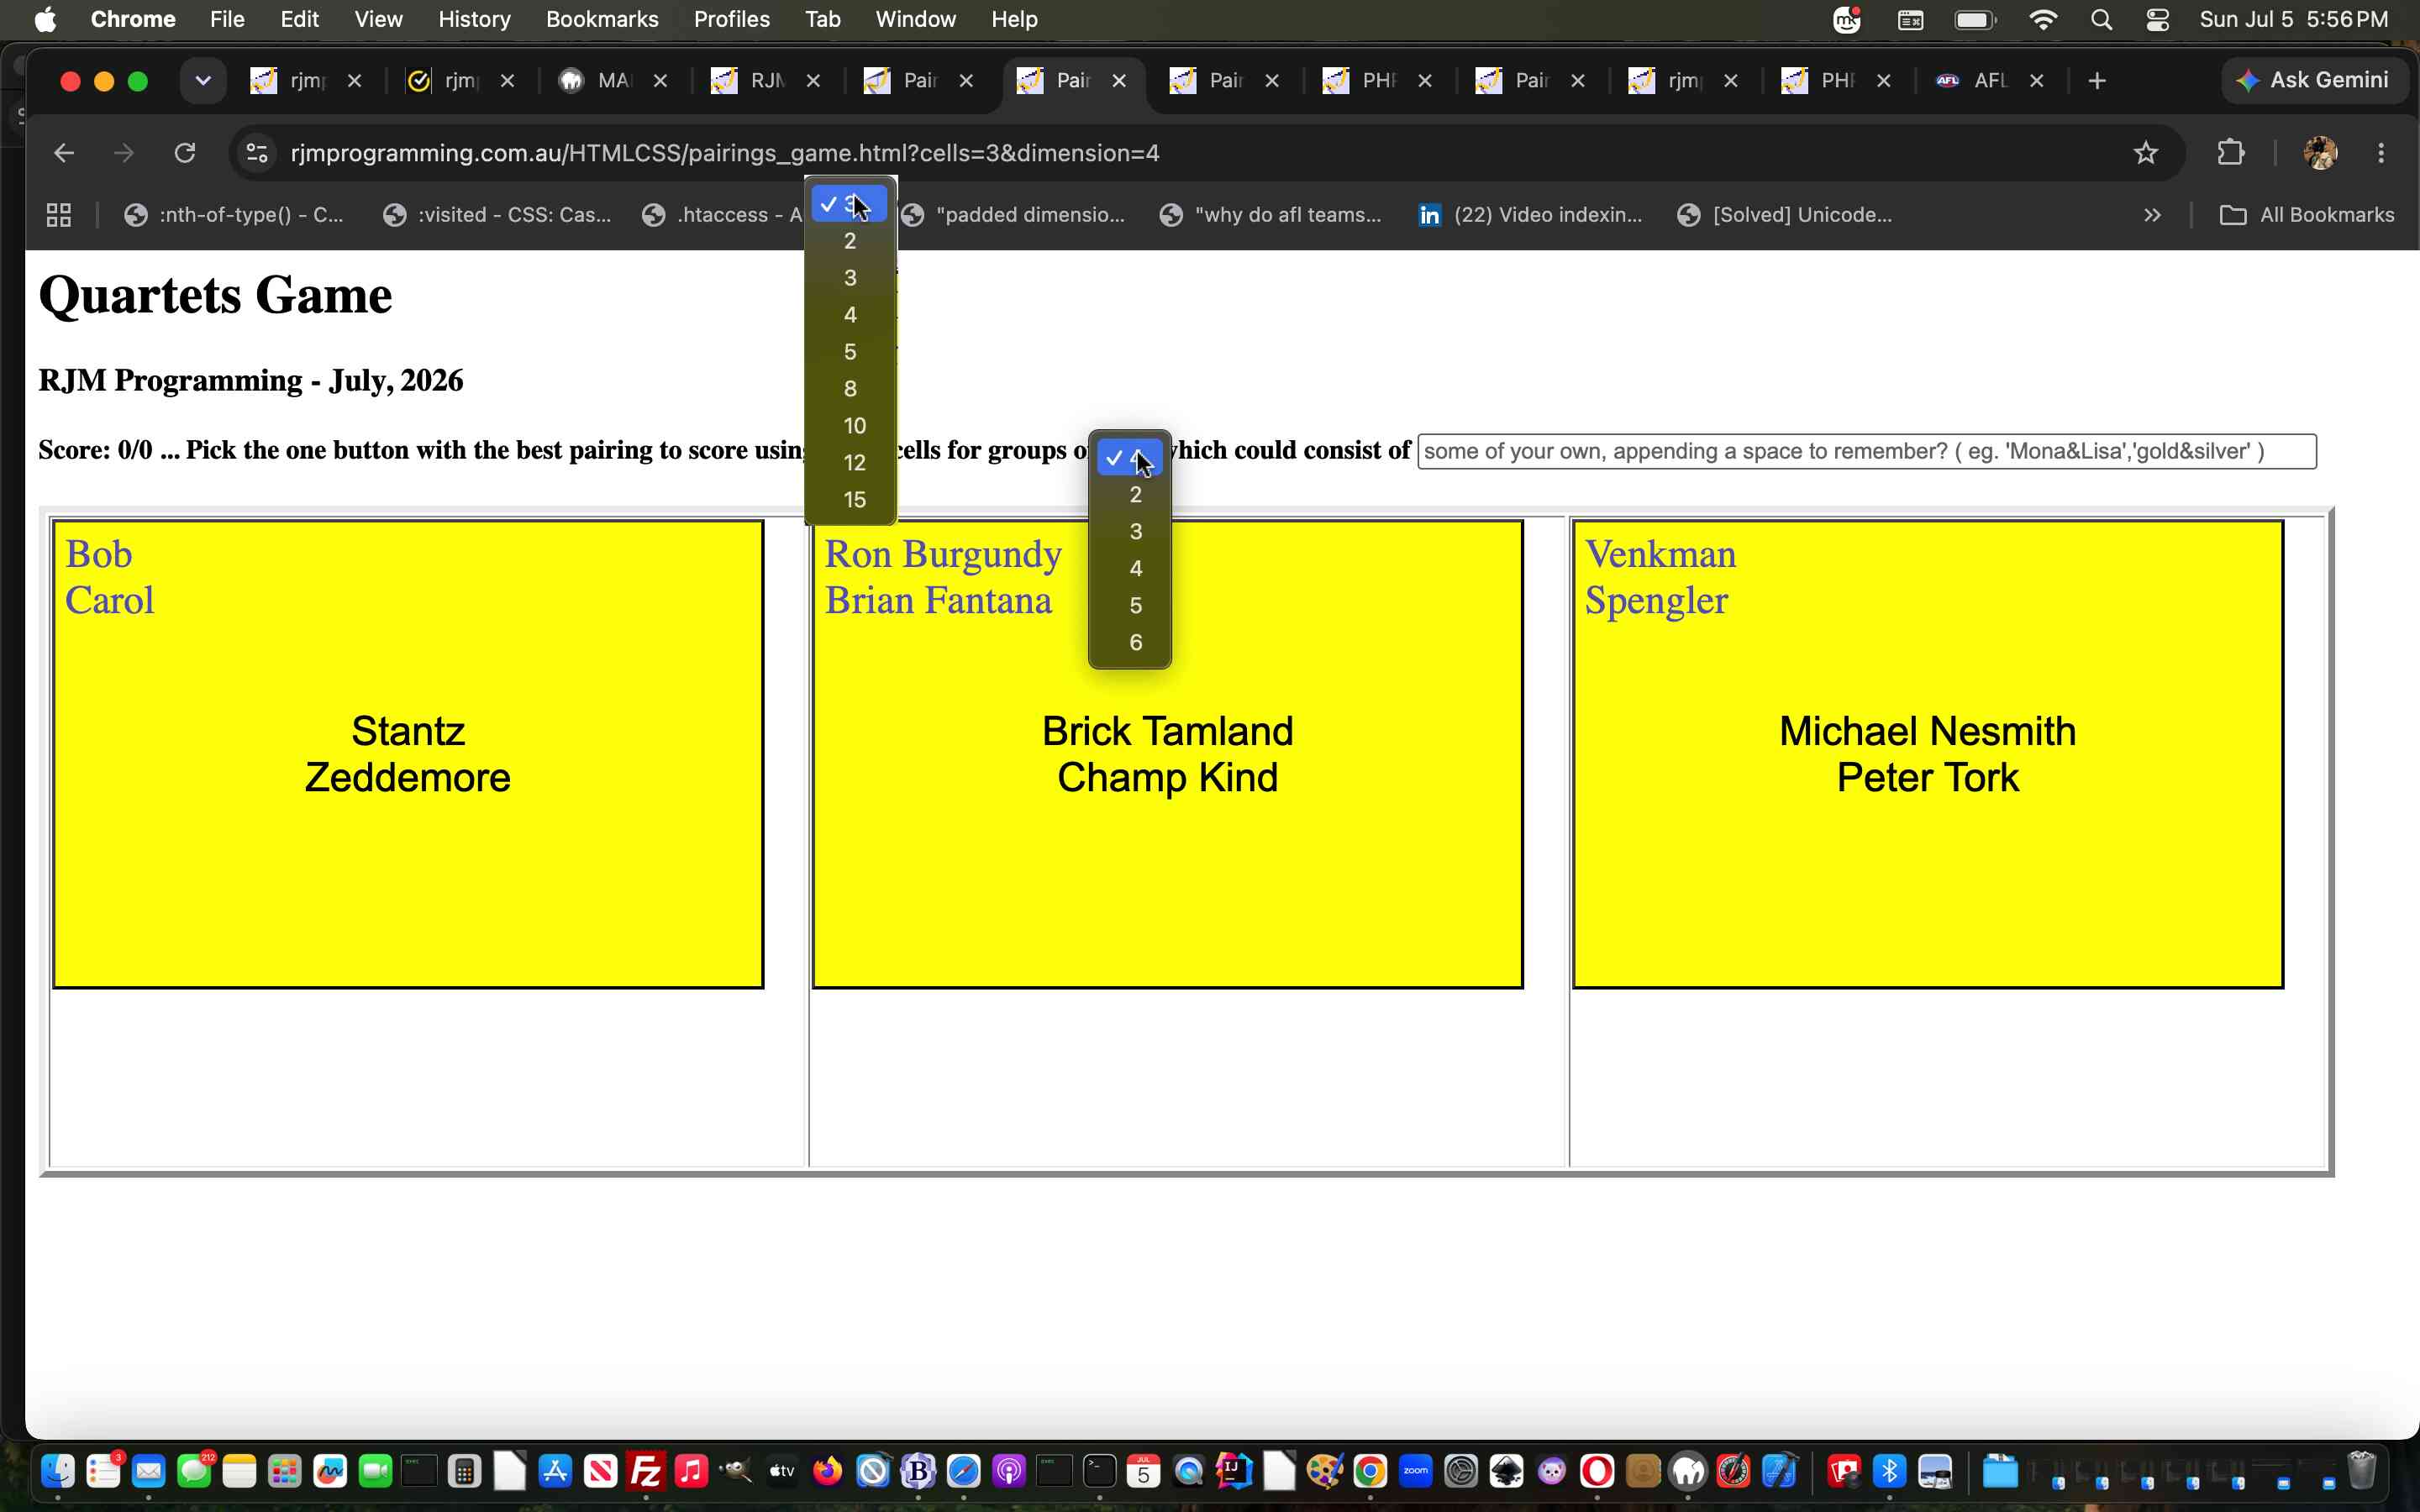The image size is (2420, 1512).
Task: Open the '[Solved] Unicode...' bookmark
Action: (1786, 215)
